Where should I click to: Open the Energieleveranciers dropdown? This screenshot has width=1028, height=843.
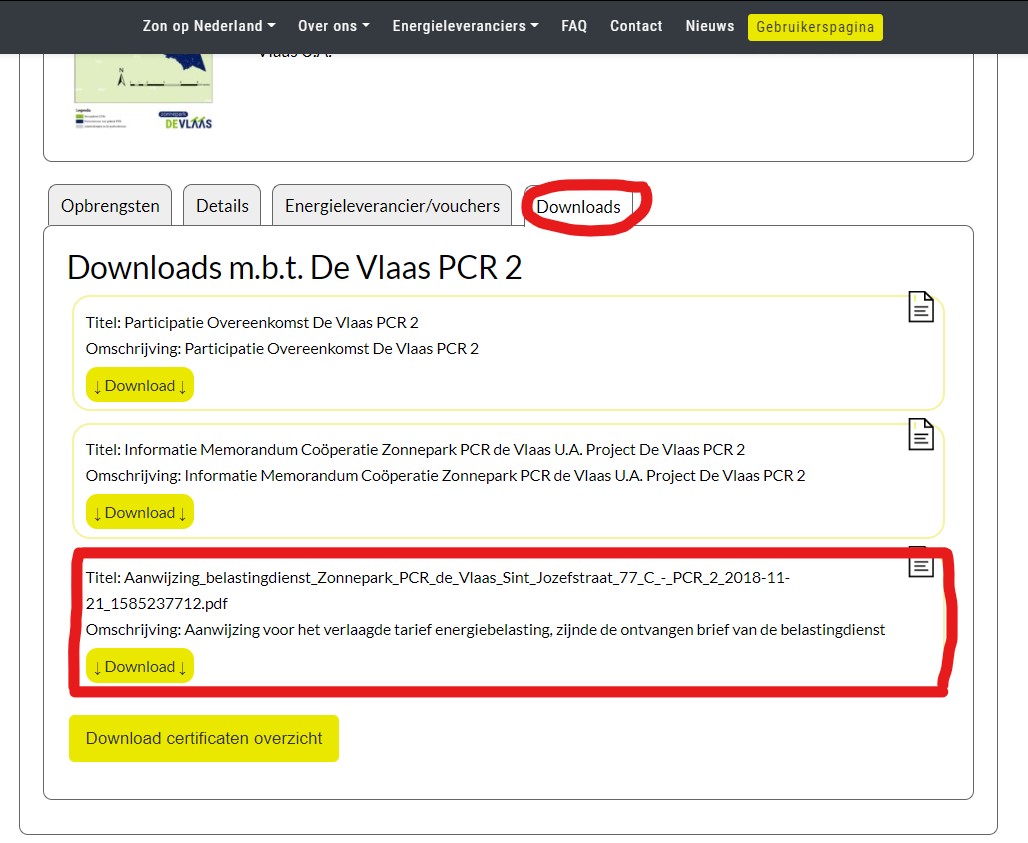465,26
